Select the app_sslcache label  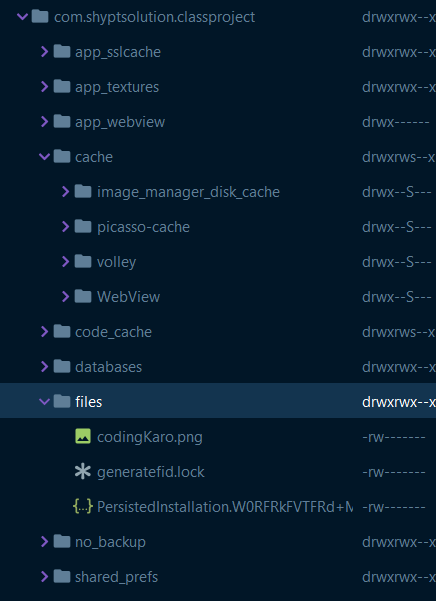pos(118,52)
